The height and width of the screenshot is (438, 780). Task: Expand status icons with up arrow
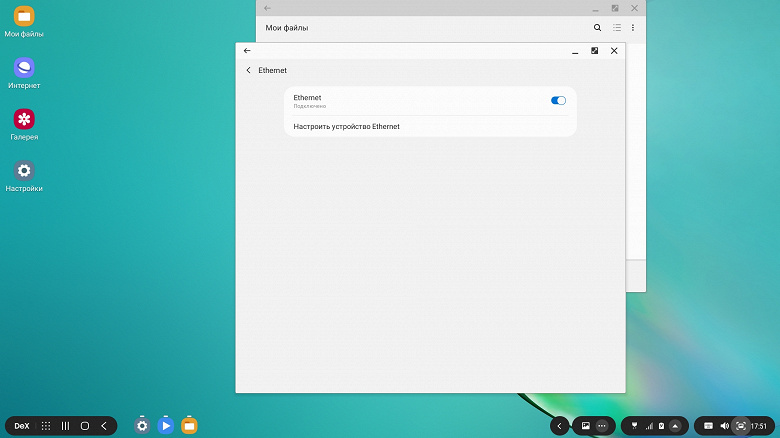675,426
